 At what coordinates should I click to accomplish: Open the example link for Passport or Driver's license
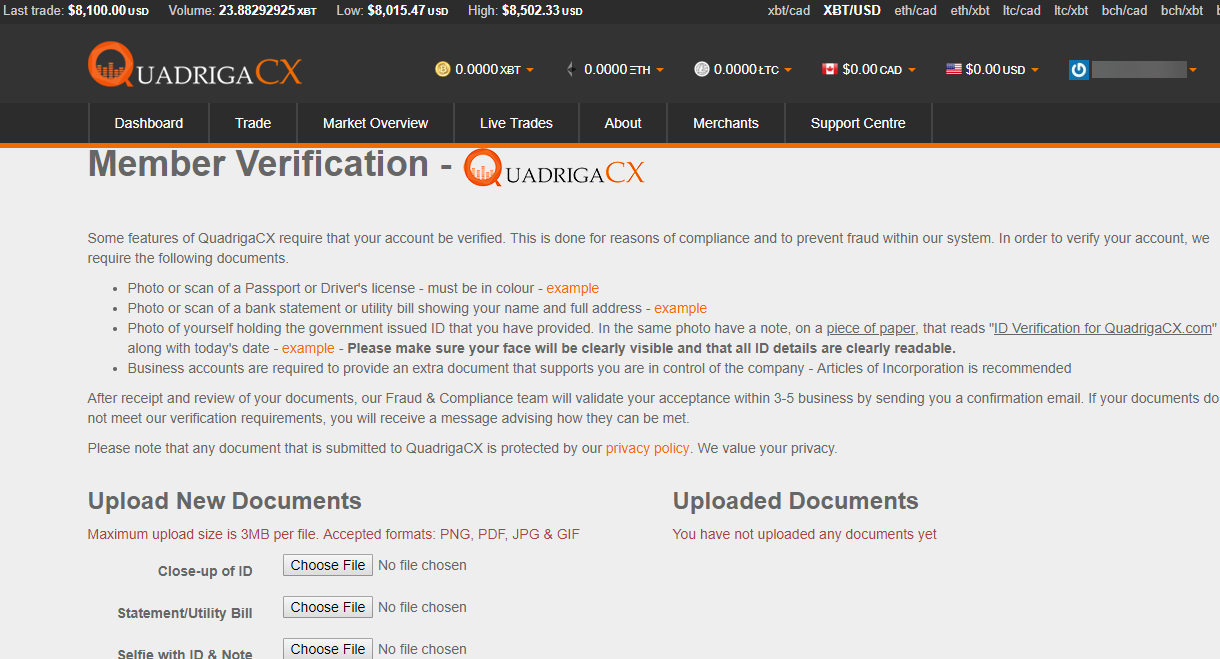tap(573, 288)
